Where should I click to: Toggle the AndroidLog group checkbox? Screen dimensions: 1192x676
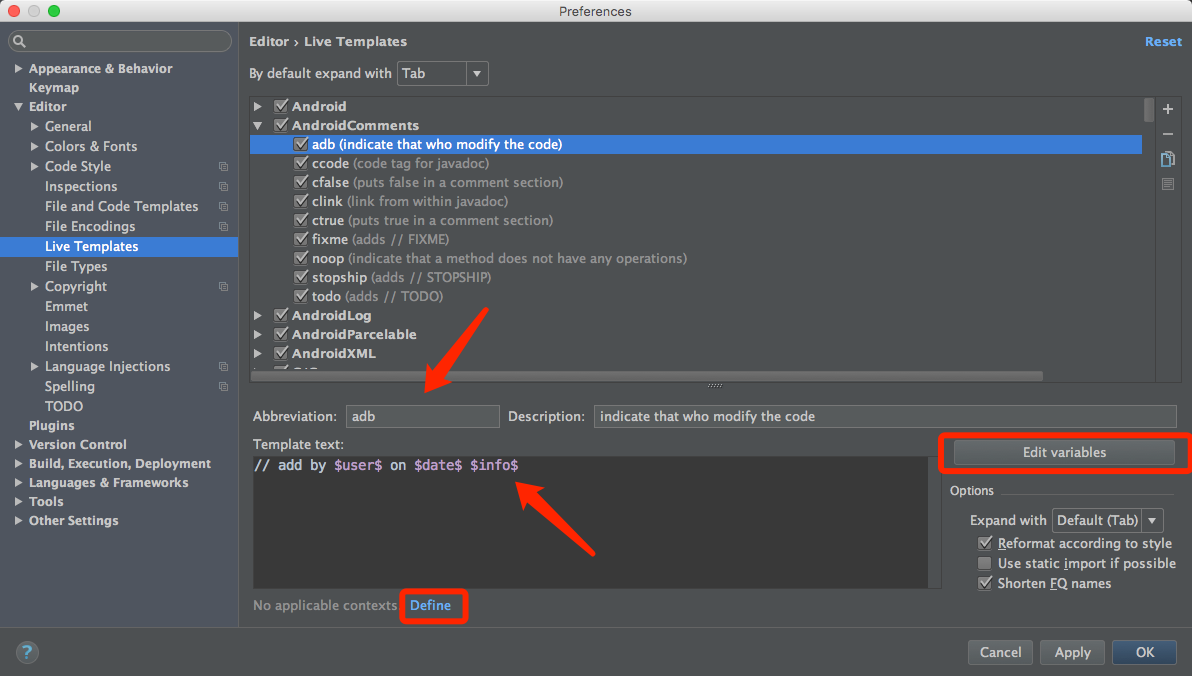tap(281, 316)
